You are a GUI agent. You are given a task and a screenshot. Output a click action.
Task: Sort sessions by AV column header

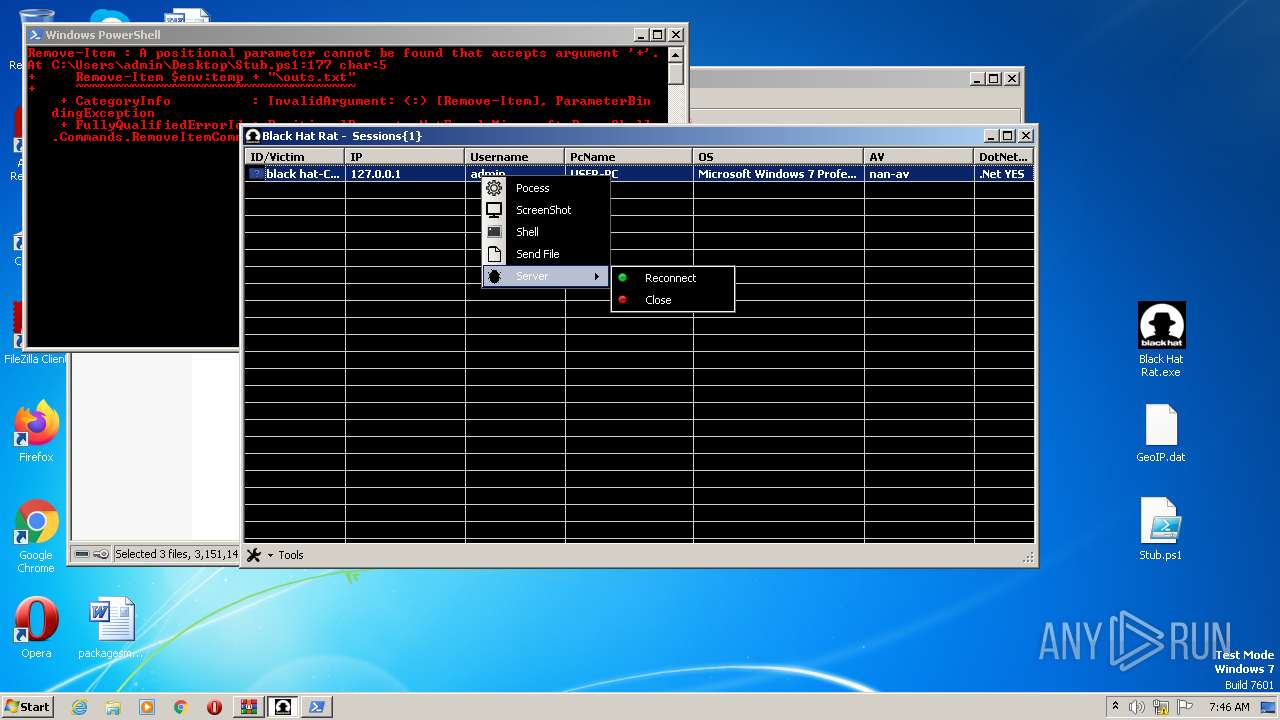coord(919,157)
